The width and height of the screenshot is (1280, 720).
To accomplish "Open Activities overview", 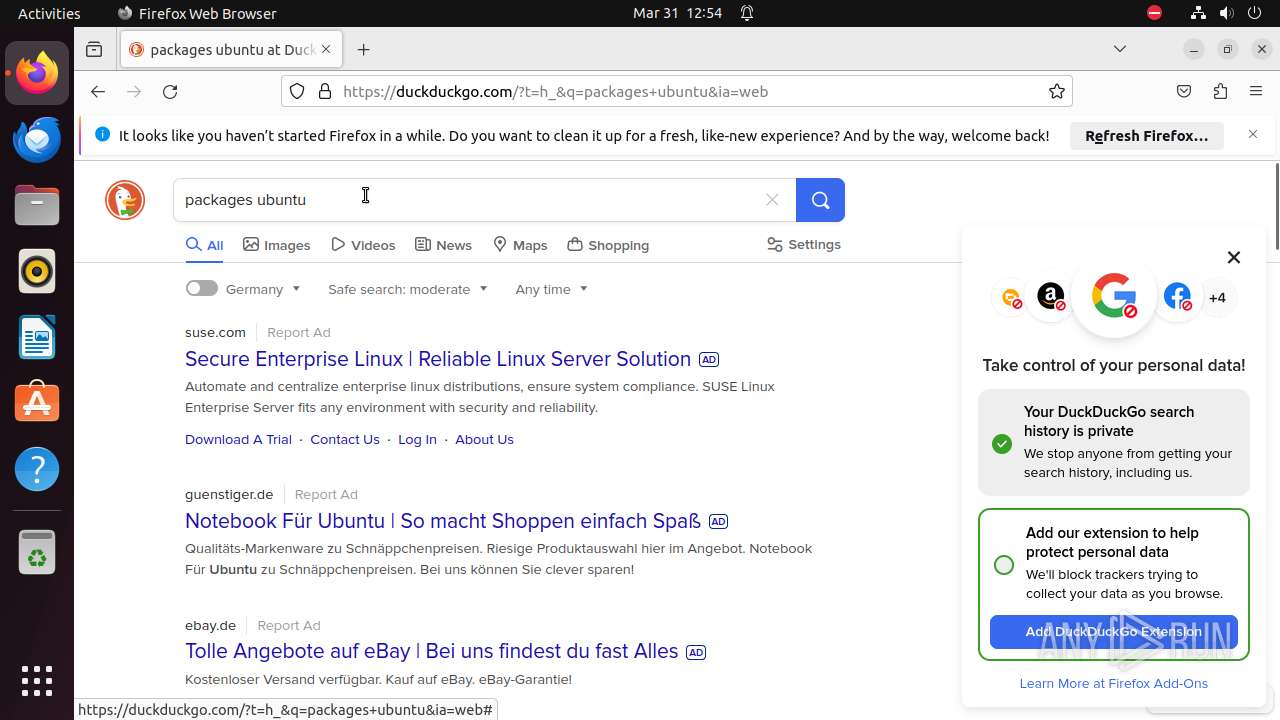I will [49, 13].
